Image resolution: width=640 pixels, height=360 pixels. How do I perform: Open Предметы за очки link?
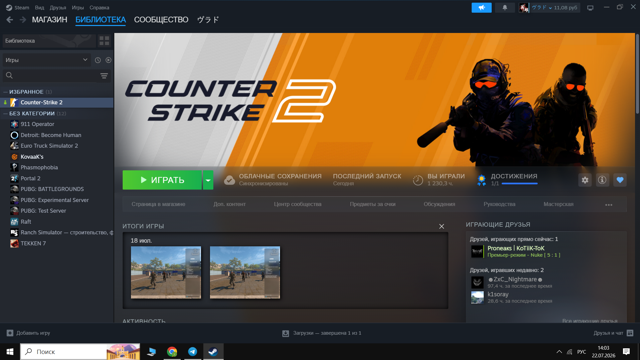373,204
